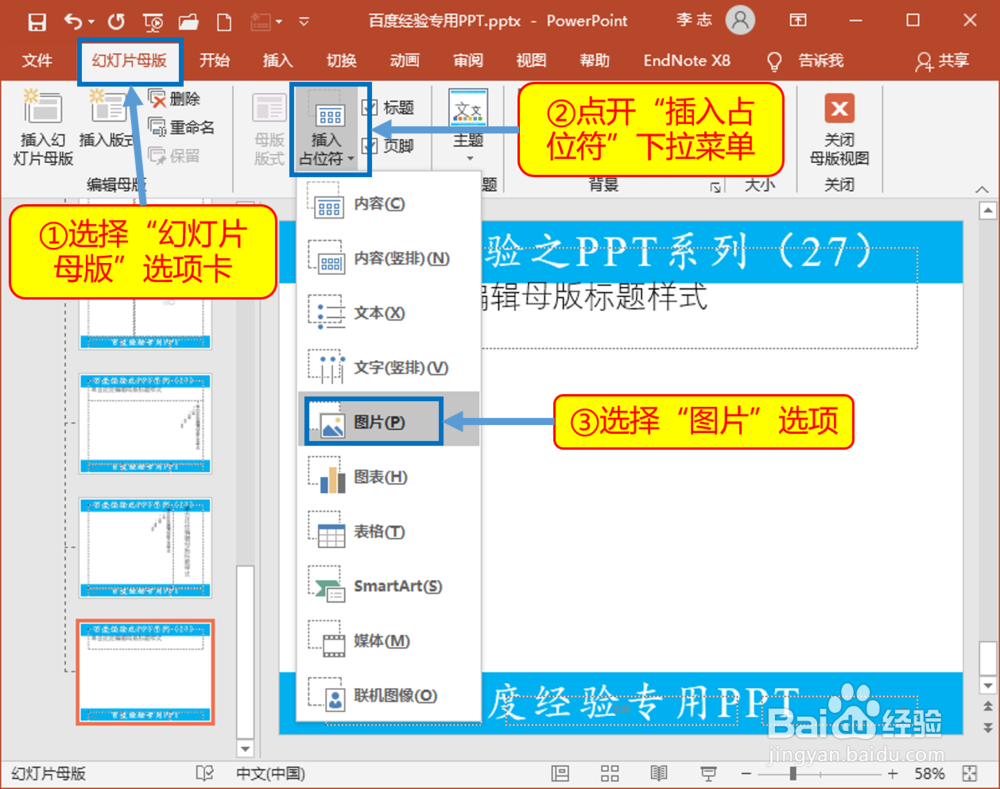Switch to the 审阅 tab
The height and width of the screenshot is (789, 1000).
click(468, 61)
